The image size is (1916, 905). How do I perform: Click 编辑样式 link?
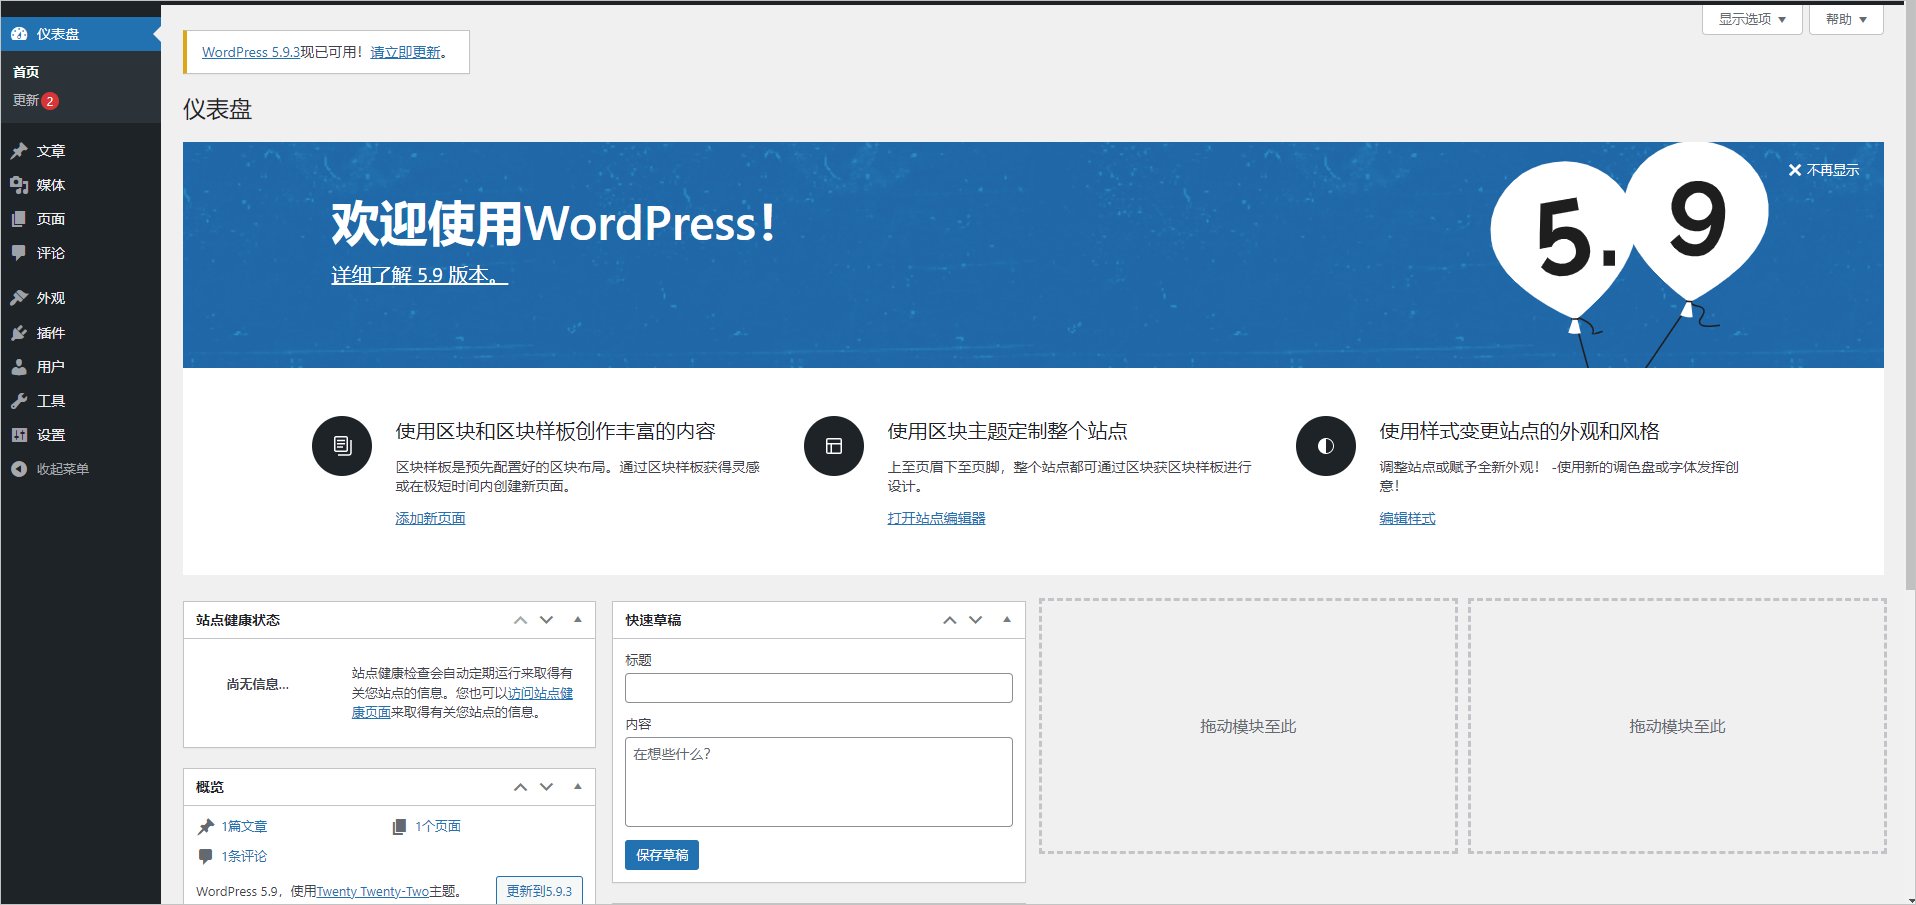1407,518
